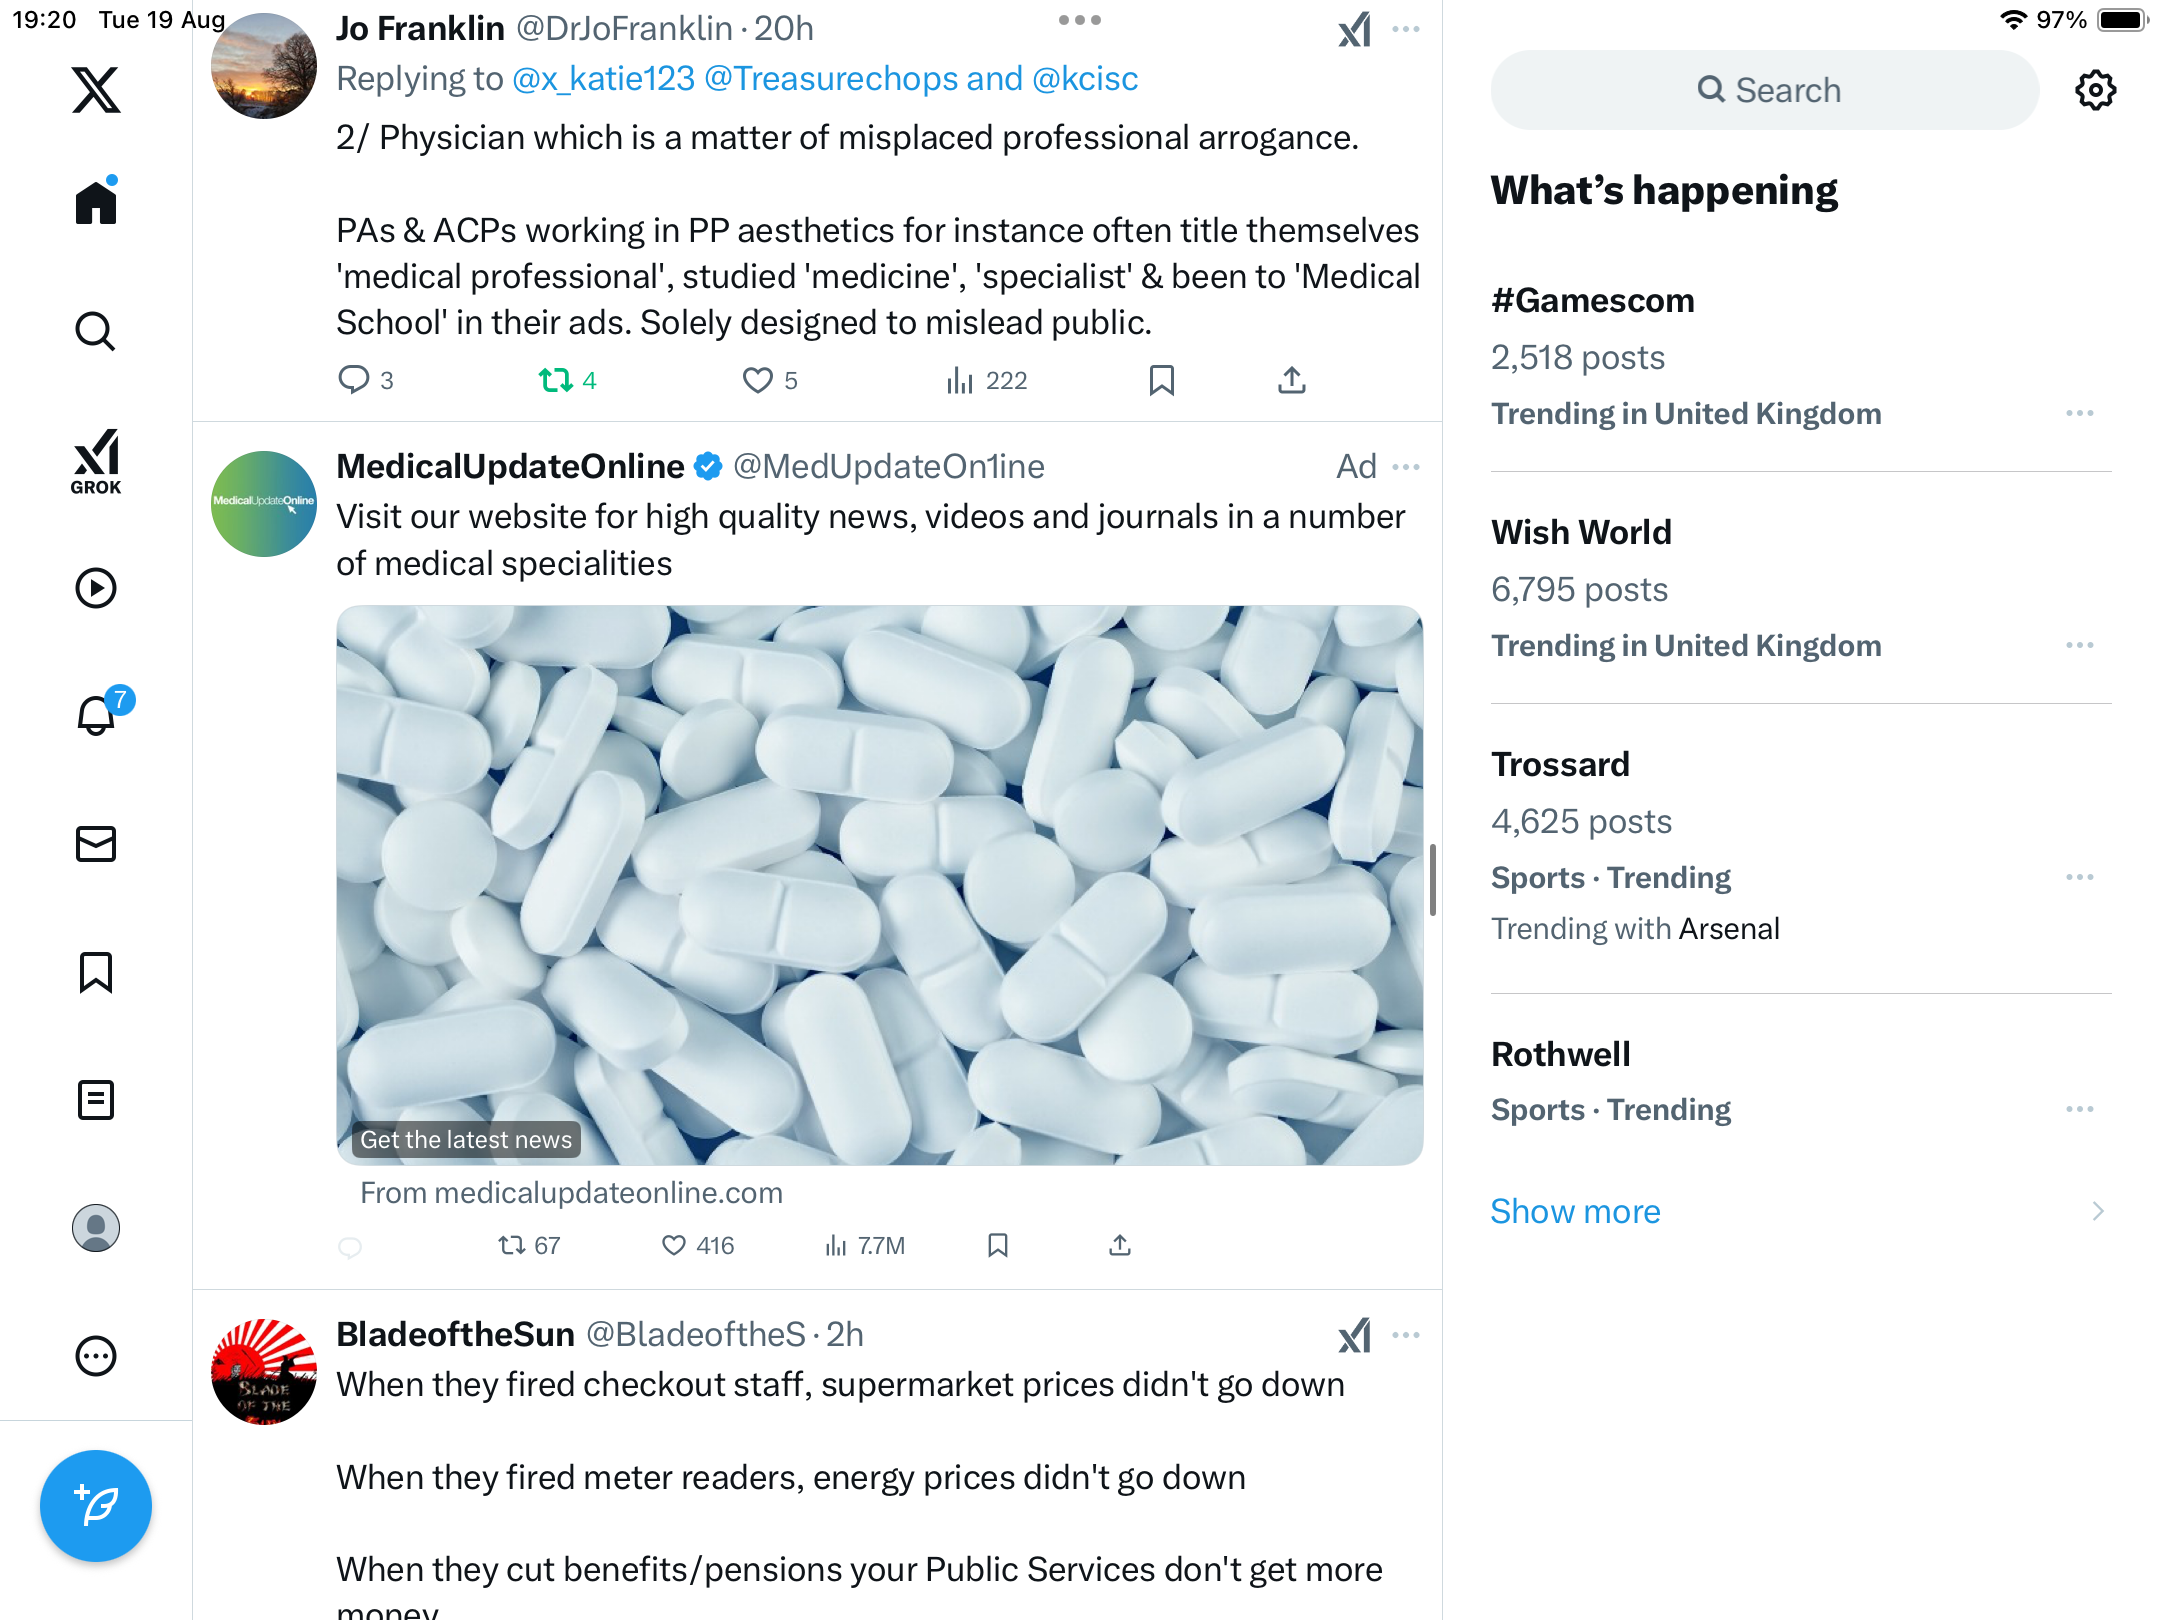Open the video play icon in sidebar
The height and width of the screenshot is (1620, 2160).
coord(96,588)
